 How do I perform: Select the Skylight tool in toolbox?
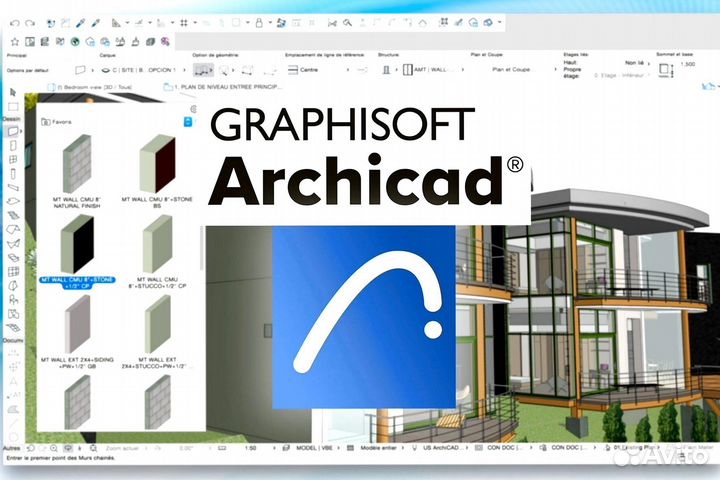coord(13,257)
